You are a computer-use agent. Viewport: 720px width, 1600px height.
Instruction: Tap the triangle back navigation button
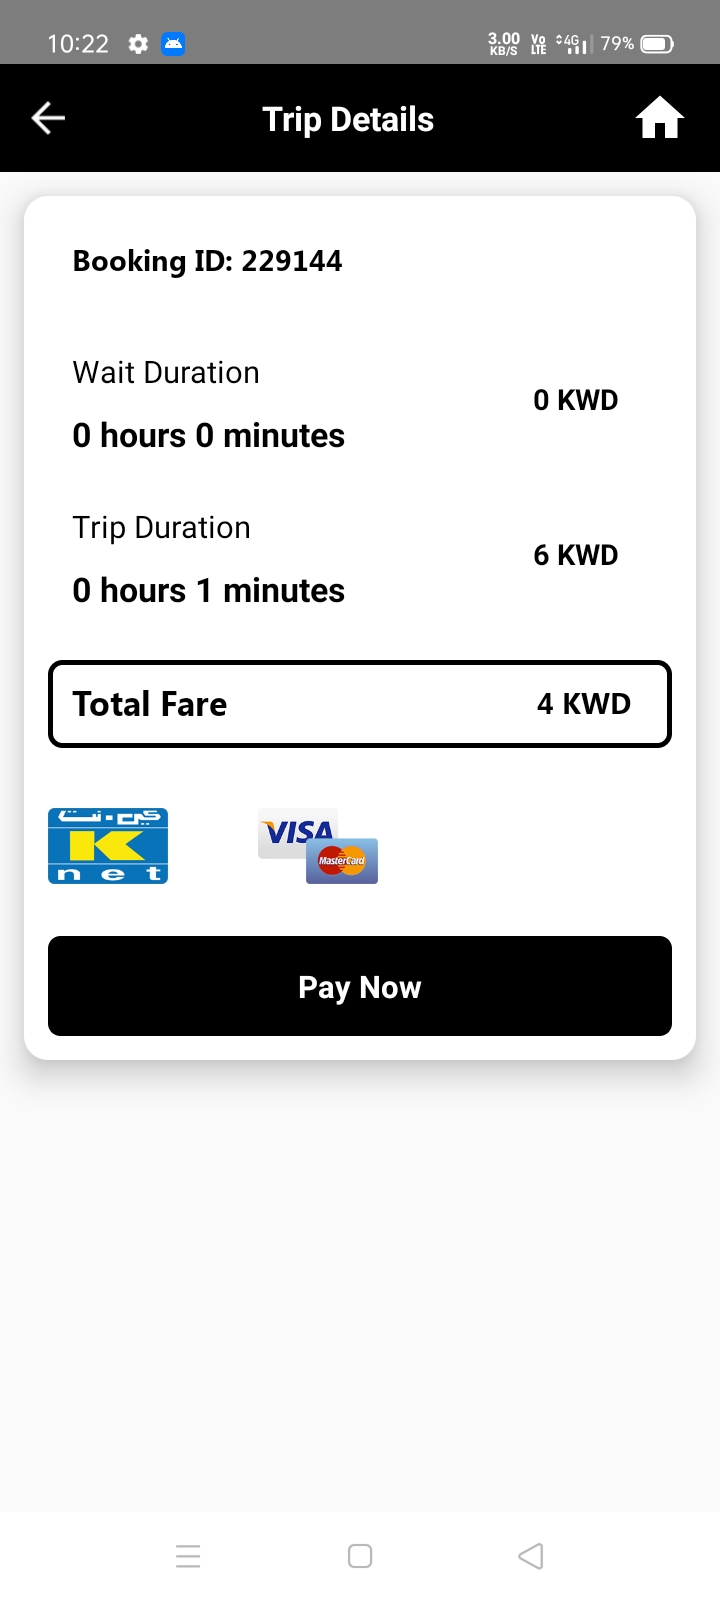click(531, 1556)
